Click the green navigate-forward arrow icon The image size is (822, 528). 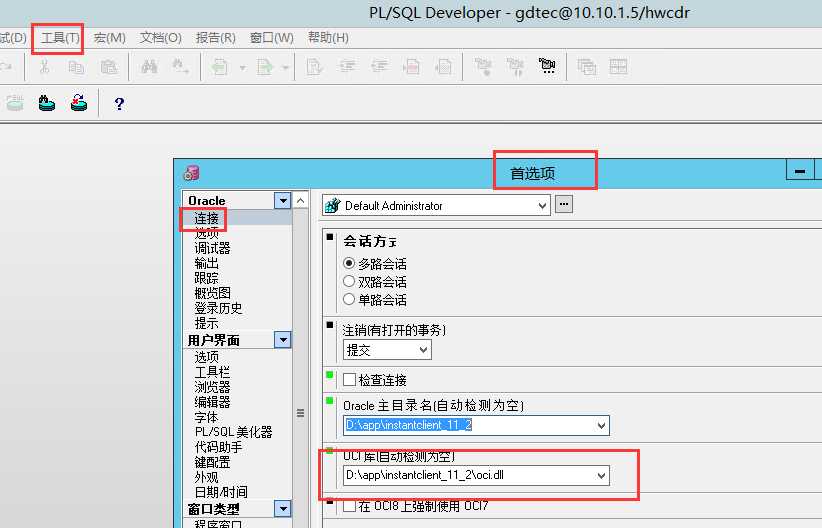pyautogui.click(x=265, y=67)
